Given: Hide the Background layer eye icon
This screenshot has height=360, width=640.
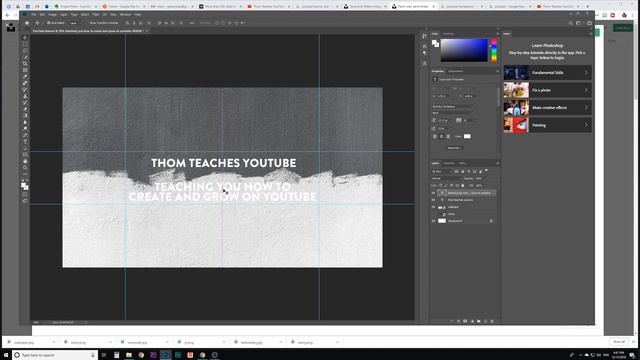Looking at the screenshot, I should click(x=433, y=221).
